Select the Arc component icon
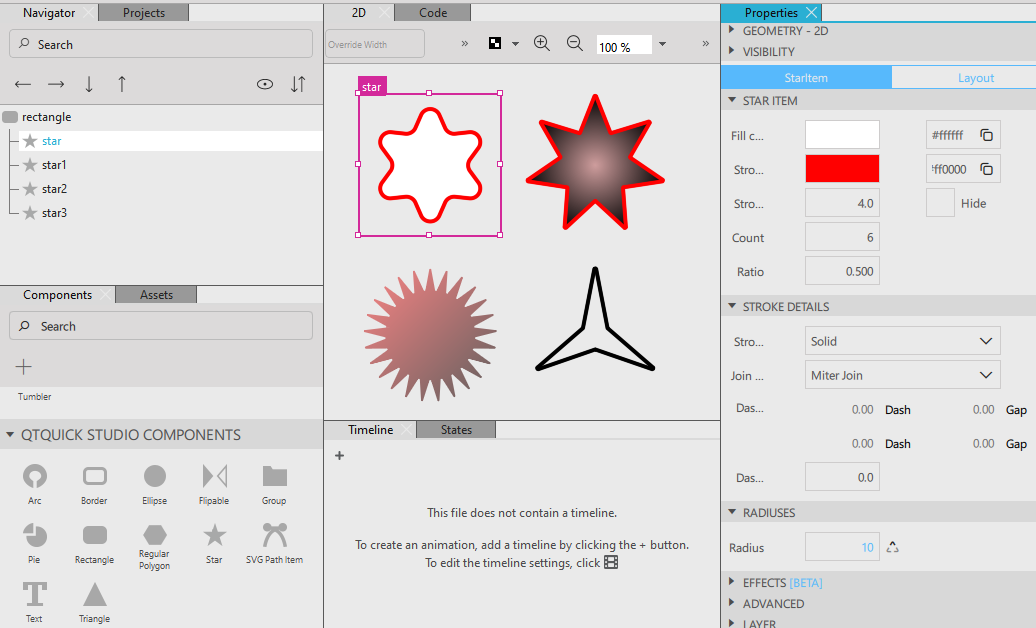Image resolution: width=1036 pixels, height=628 pixels. pos(35,476)
